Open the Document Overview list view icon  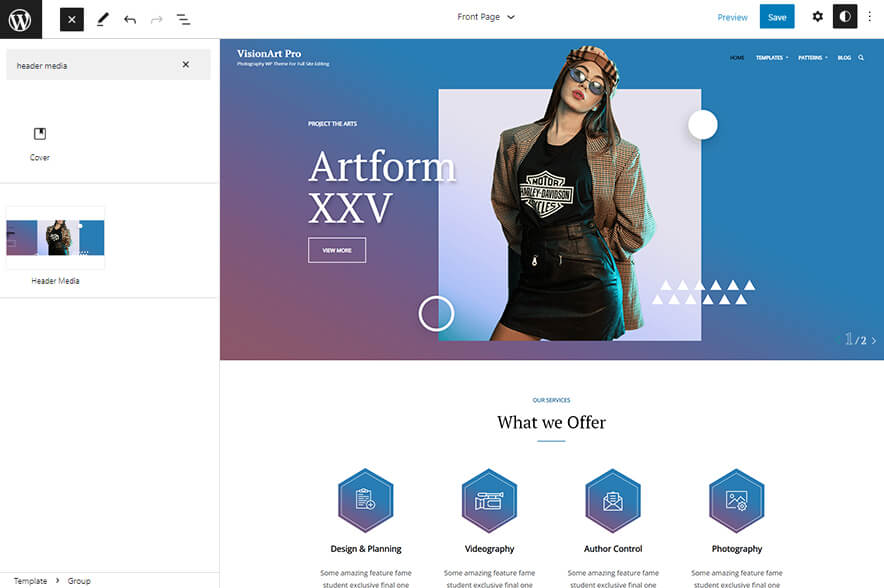coord(183,18)
